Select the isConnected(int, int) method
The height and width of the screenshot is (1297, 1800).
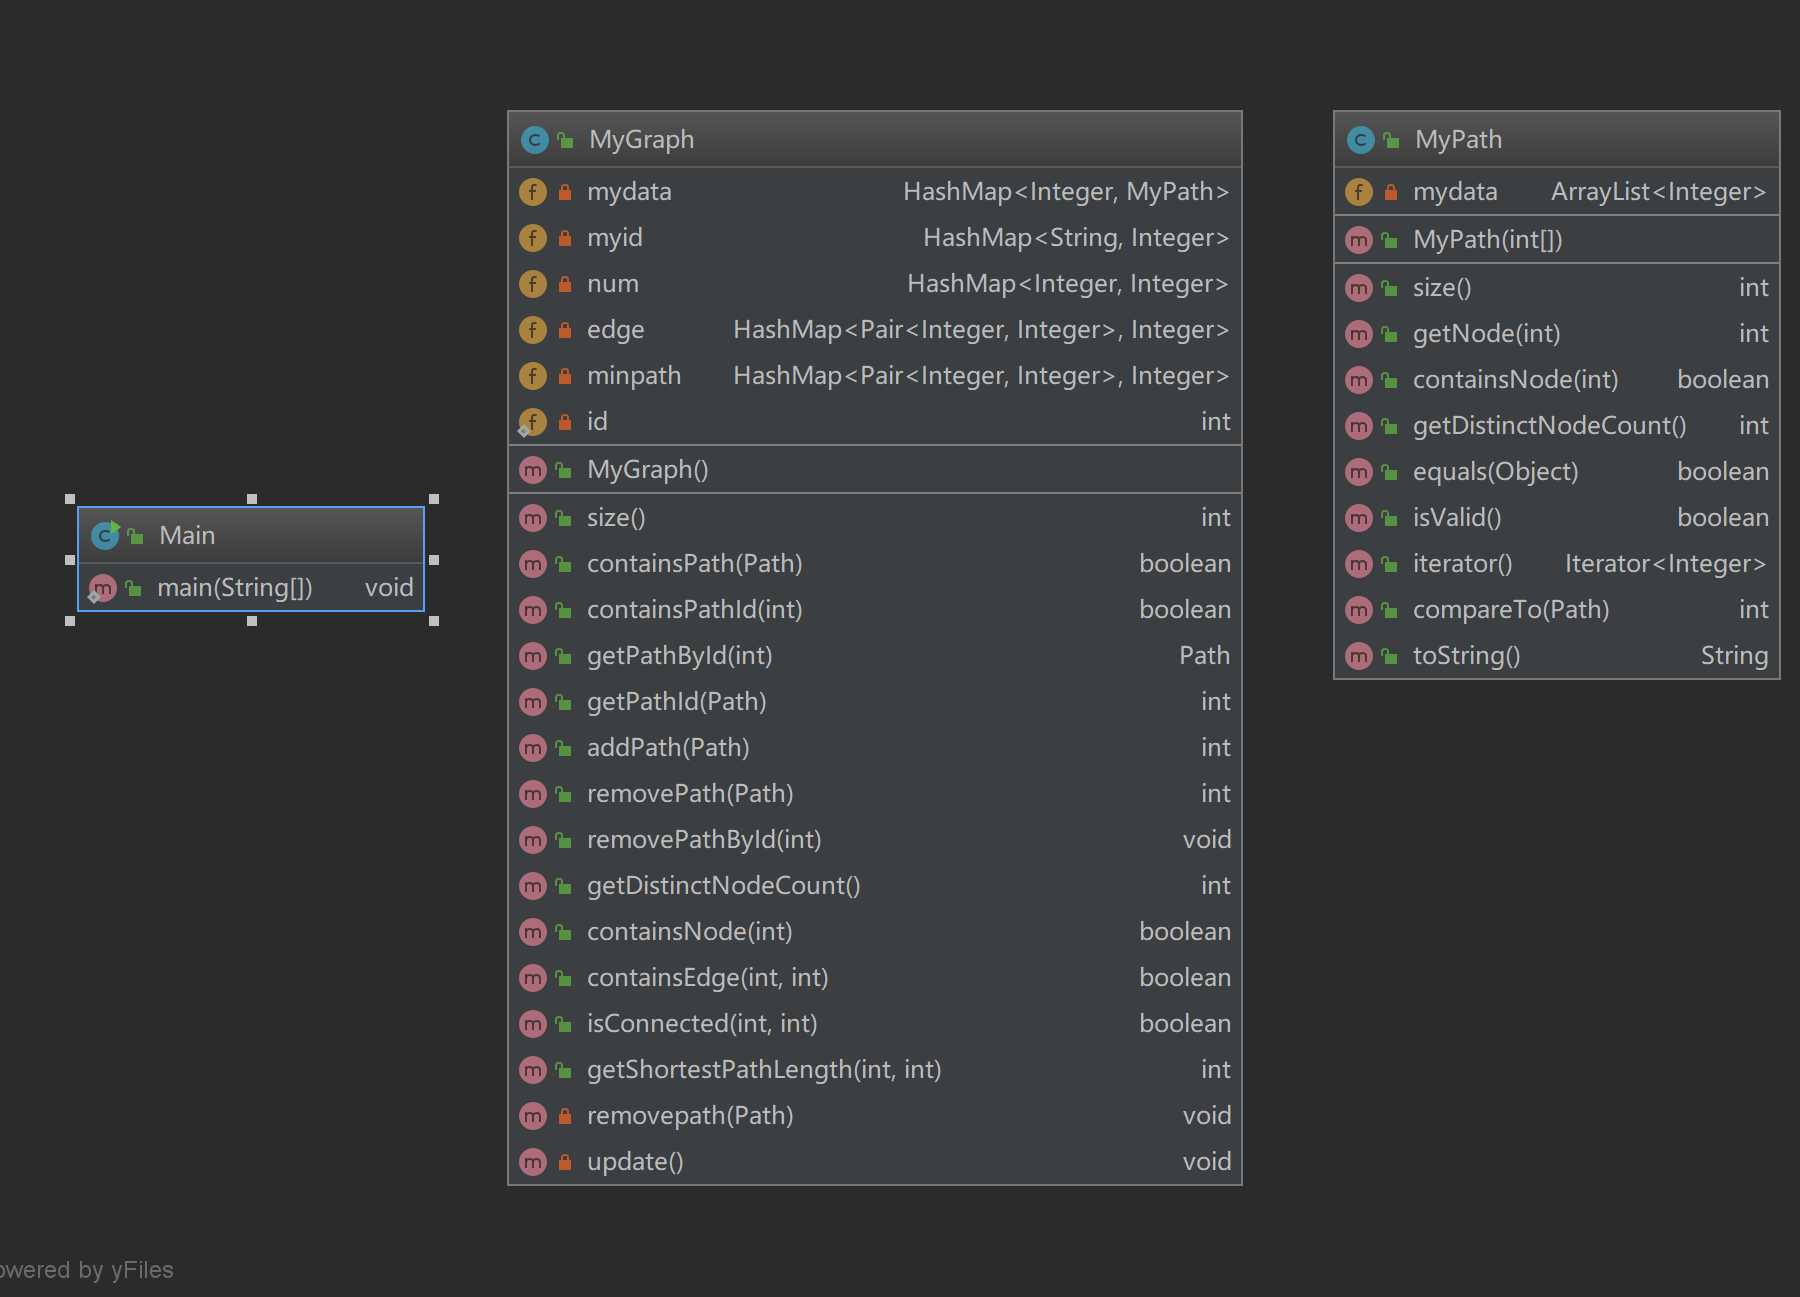[x=875, y=1024]
